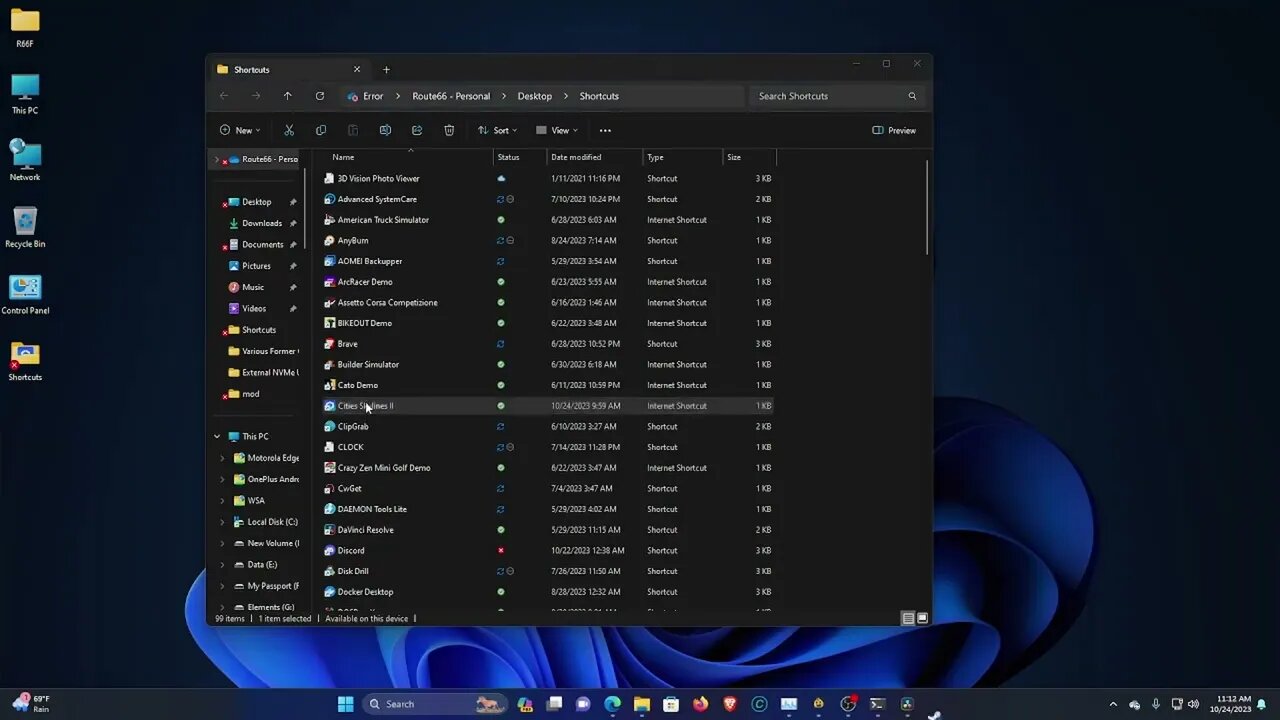The height and width of the screenshot is (720, 1280).
Task: Click the Copy icon in toolbar
Action: point(321,130)
